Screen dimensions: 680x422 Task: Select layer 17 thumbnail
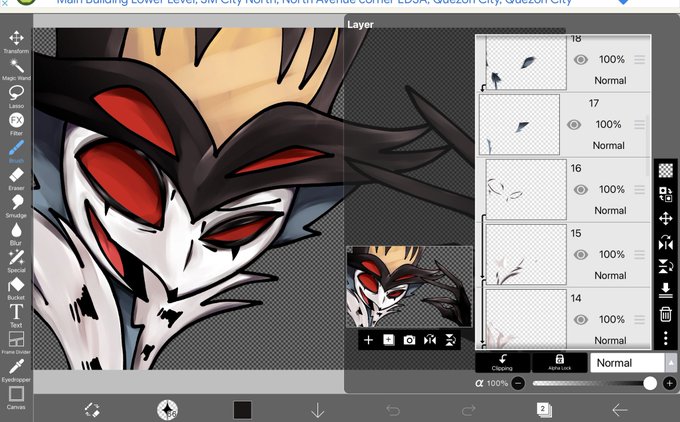click(x=519, y=124)
